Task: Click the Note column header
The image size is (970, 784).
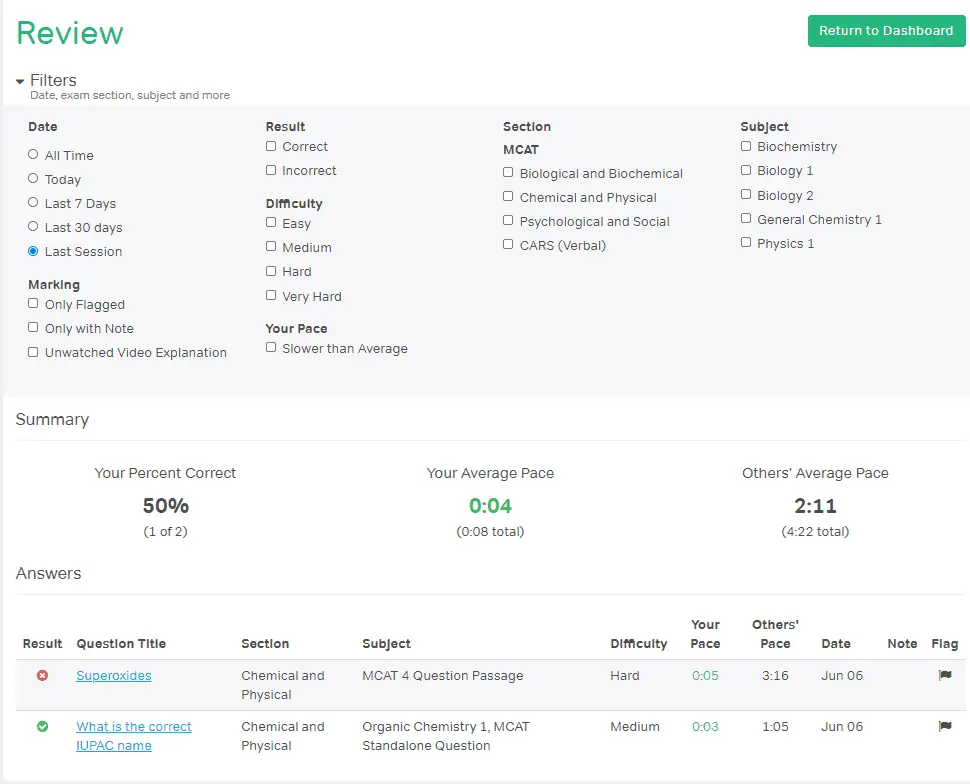Action: [902, 644]
